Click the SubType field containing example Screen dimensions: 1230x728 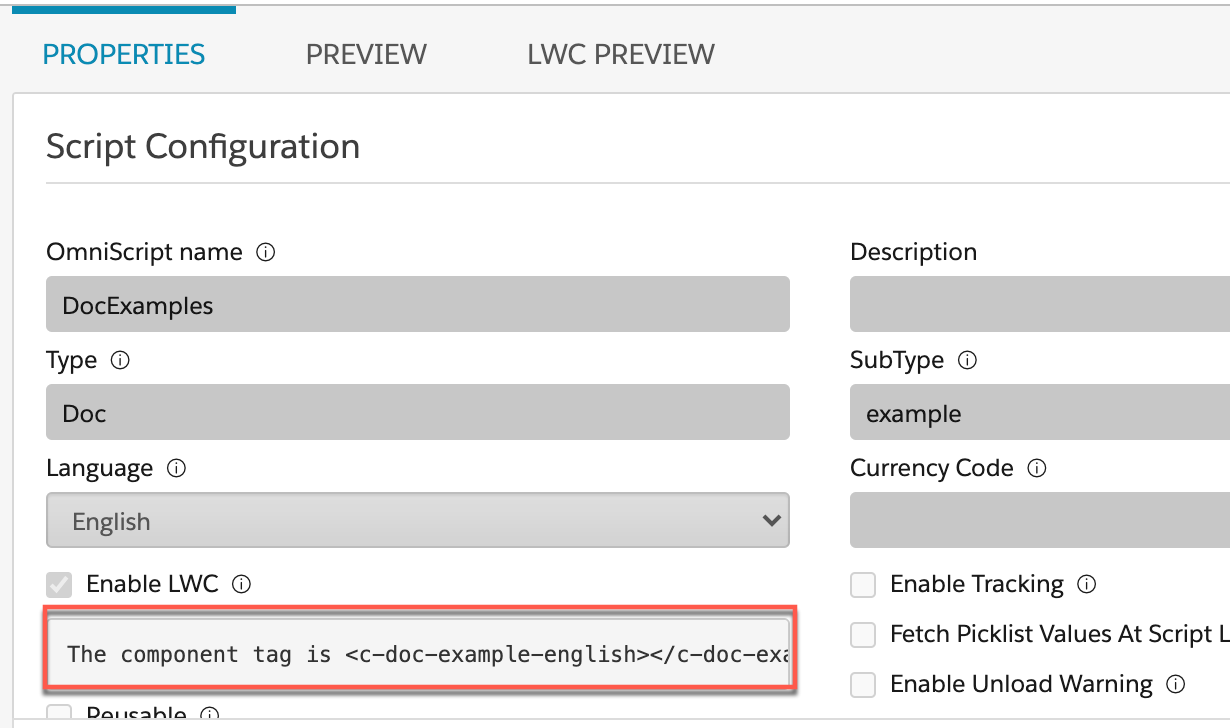1040,412
